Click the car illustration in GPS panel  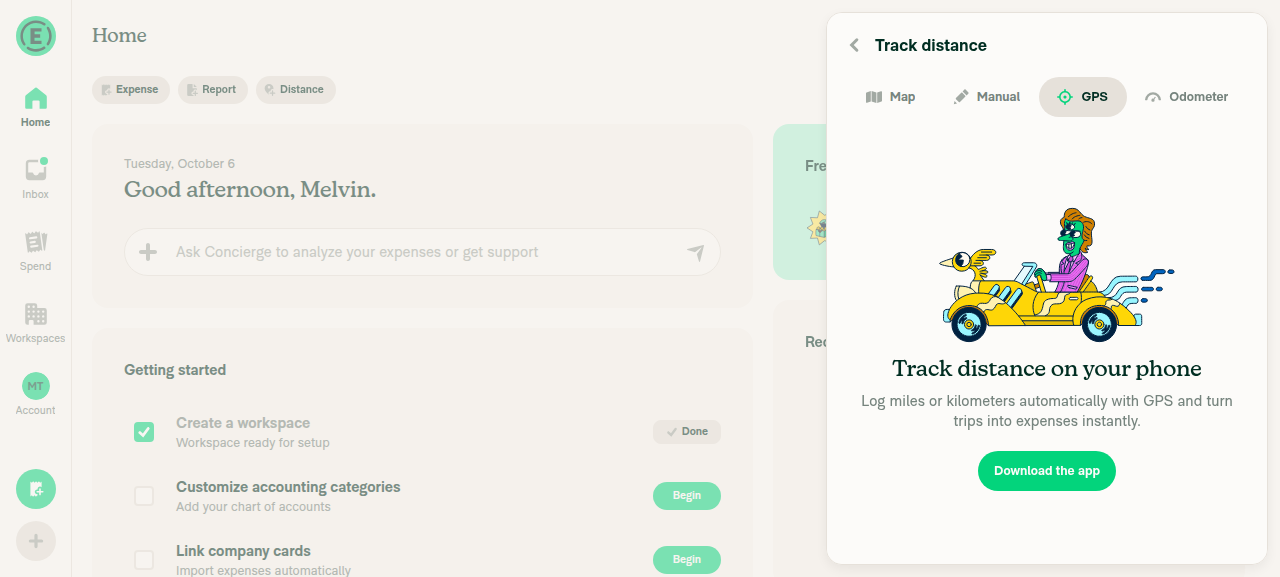[1057, 275]
